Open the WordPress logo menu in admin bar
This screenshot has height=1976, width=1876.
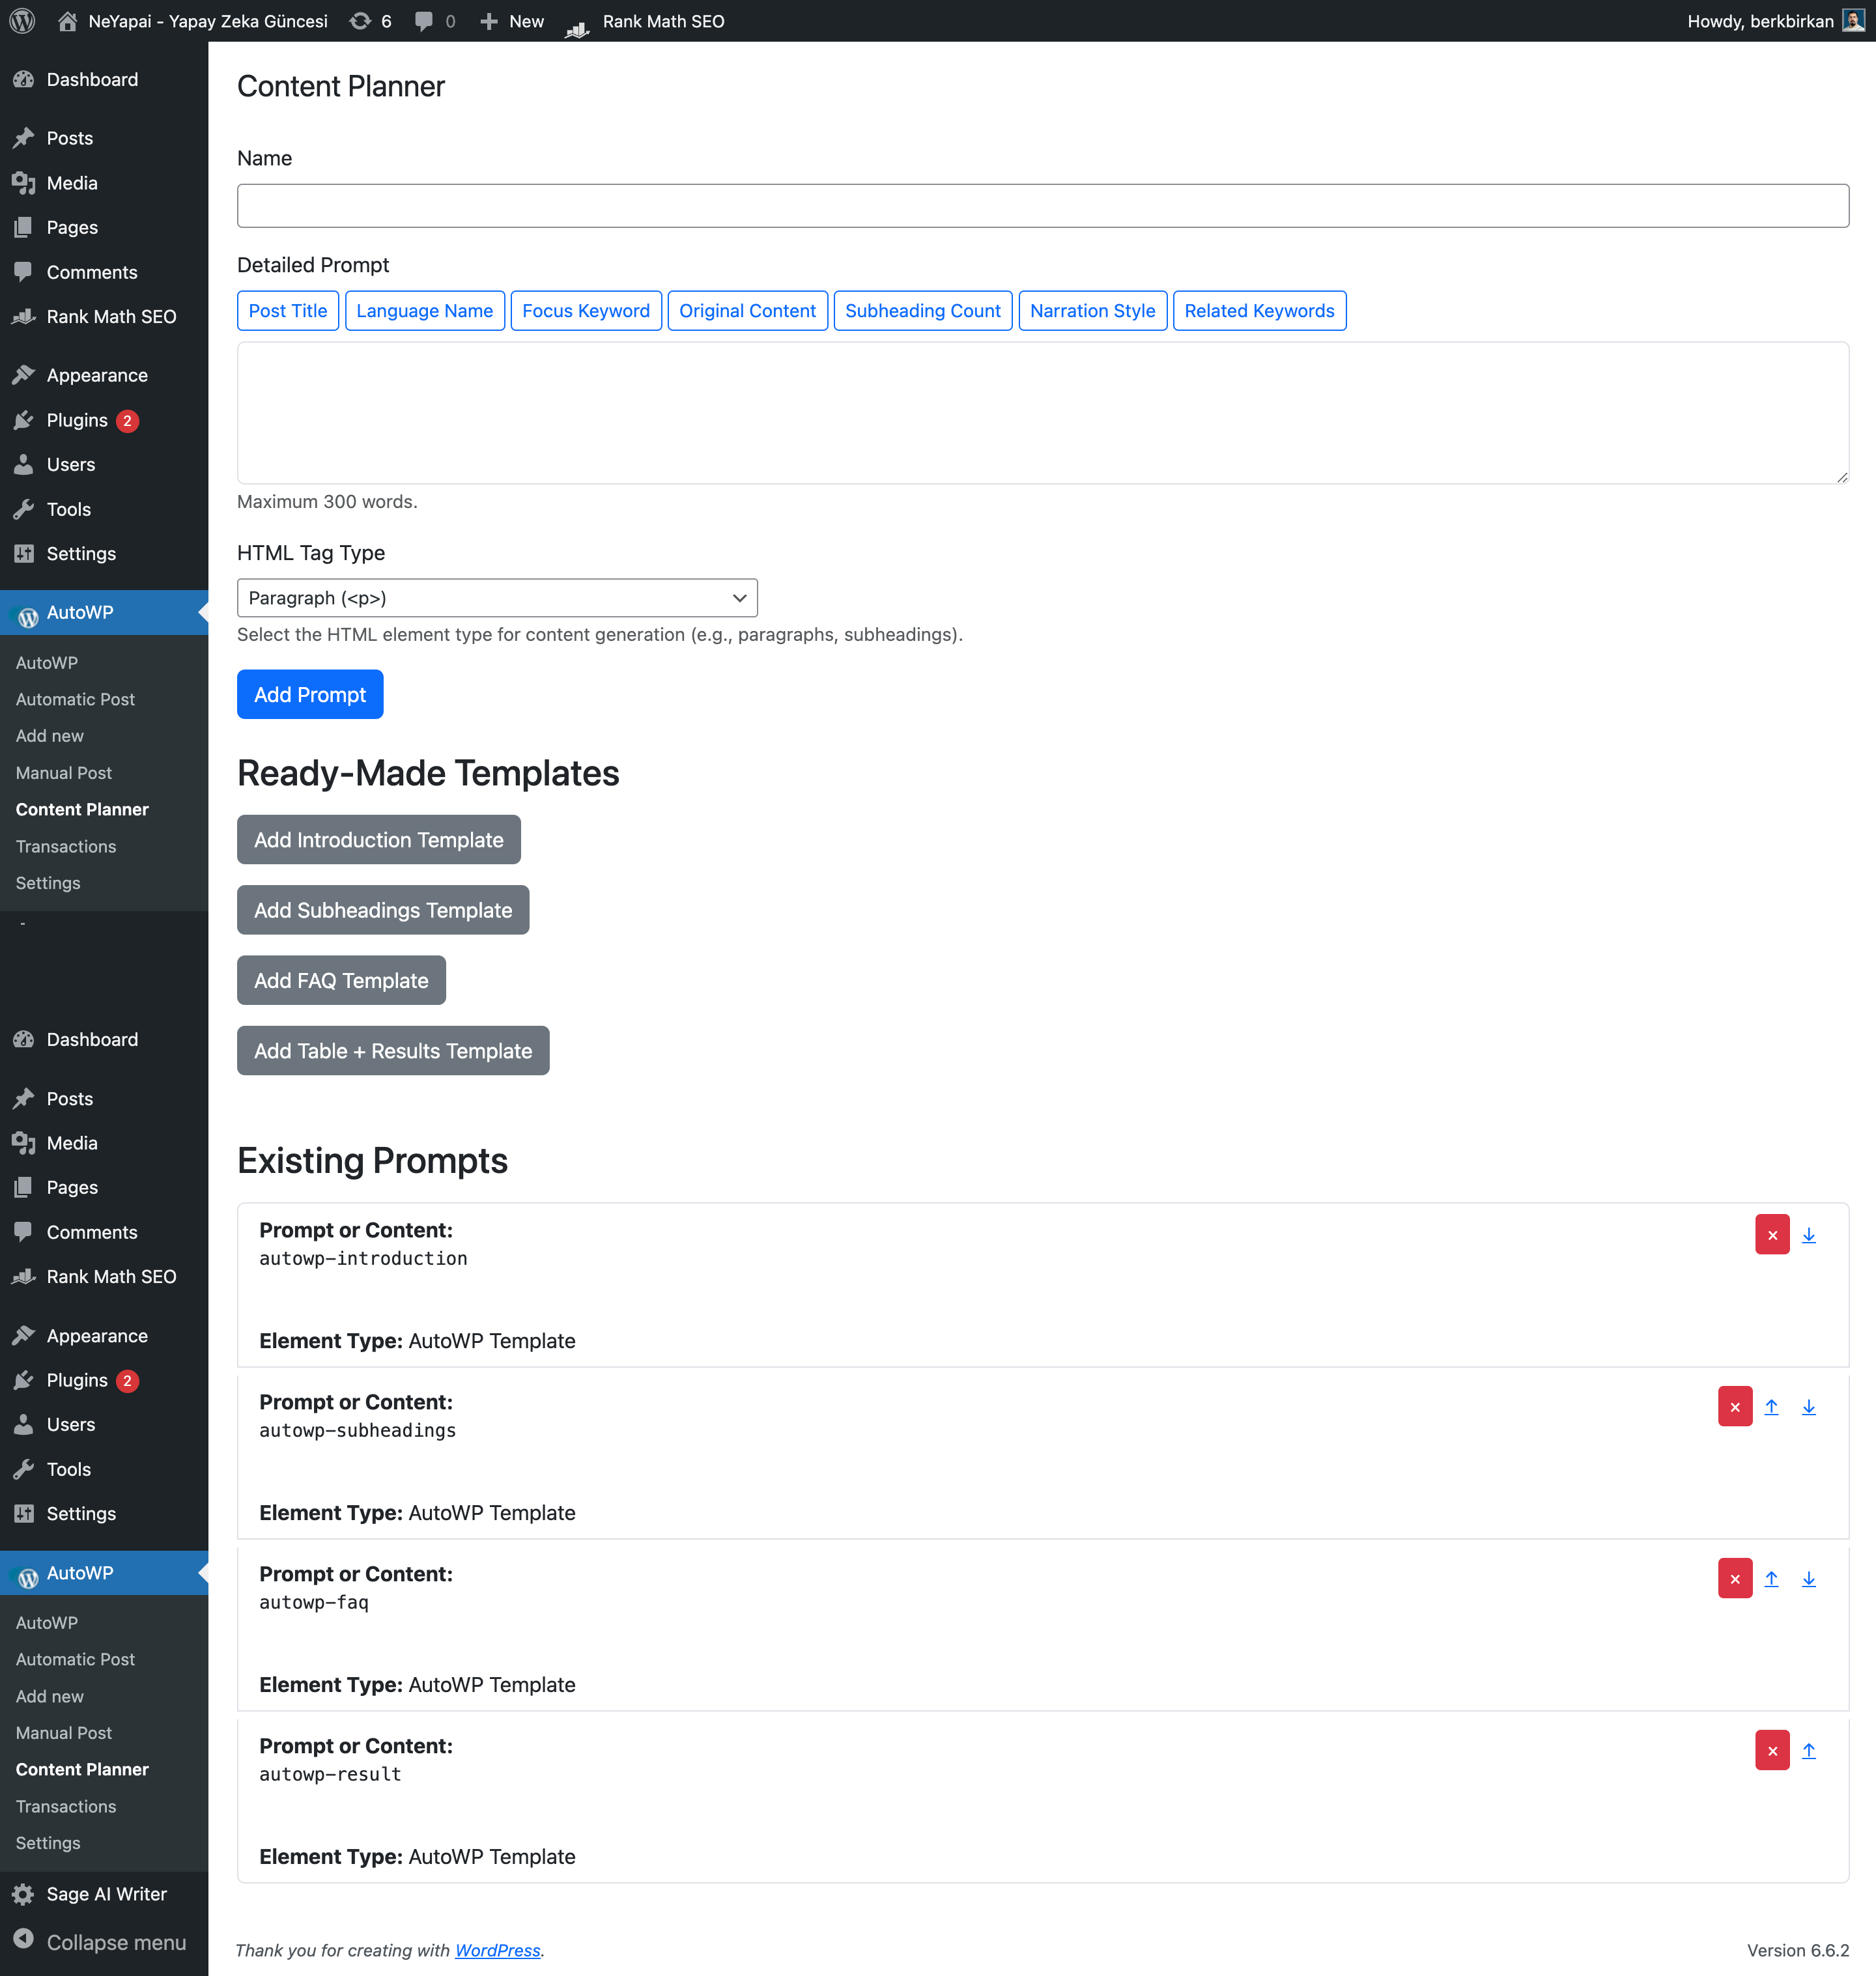(x=23, y=21)
